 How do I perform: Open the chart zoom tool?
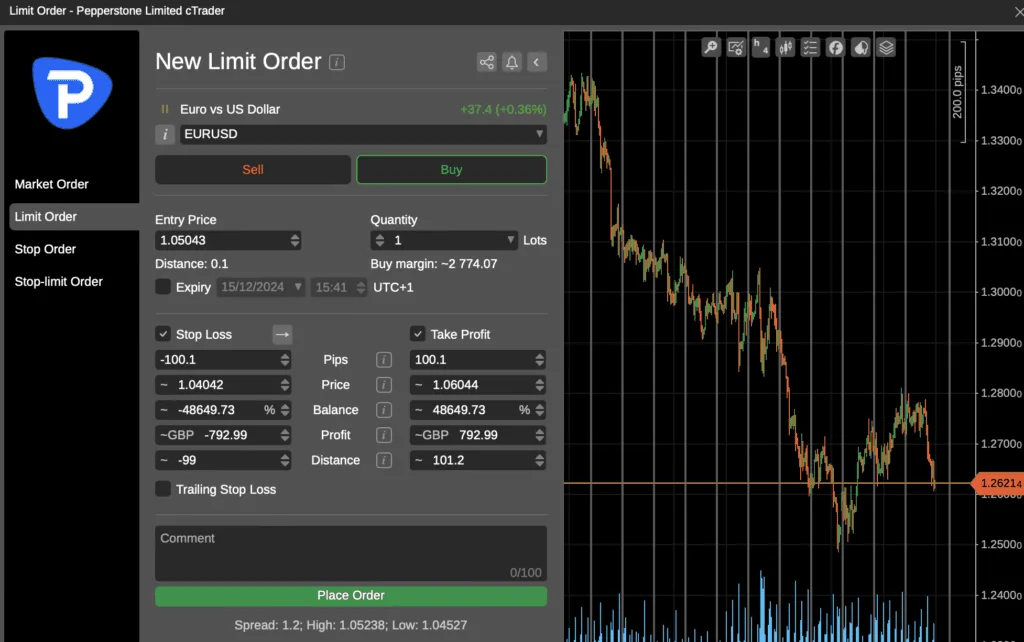[710, 47]
